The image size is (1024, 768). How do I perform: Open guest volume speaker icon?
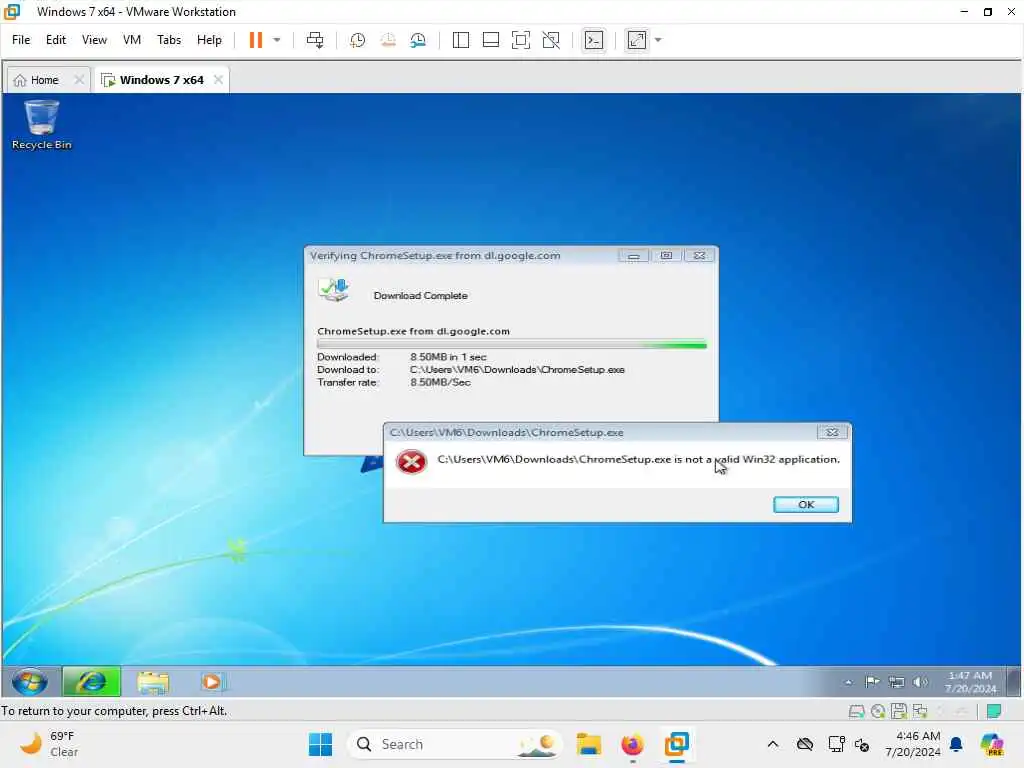click(920, 682)
